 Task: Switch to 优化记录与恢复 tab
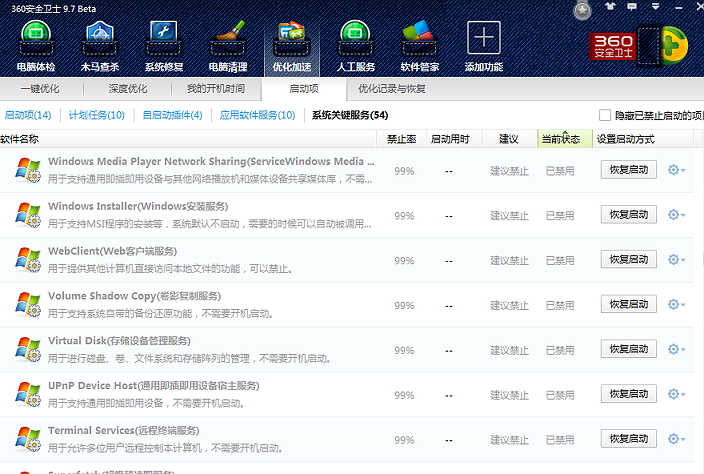(392, 89)
